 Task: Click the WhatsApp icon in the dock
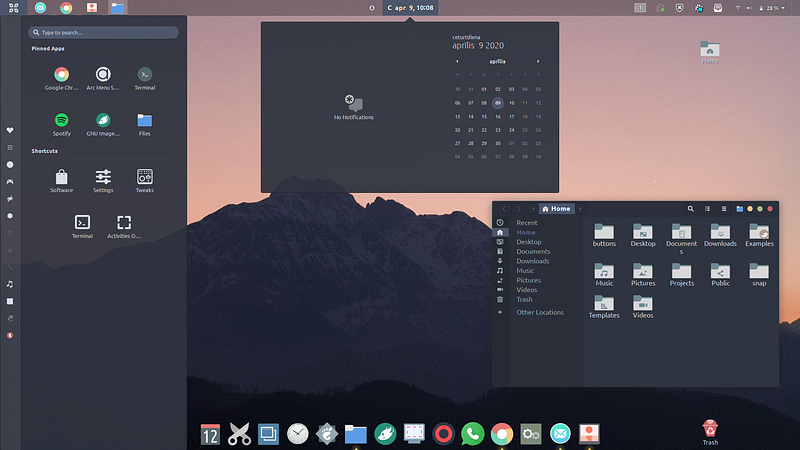click(x=473, y=434)
